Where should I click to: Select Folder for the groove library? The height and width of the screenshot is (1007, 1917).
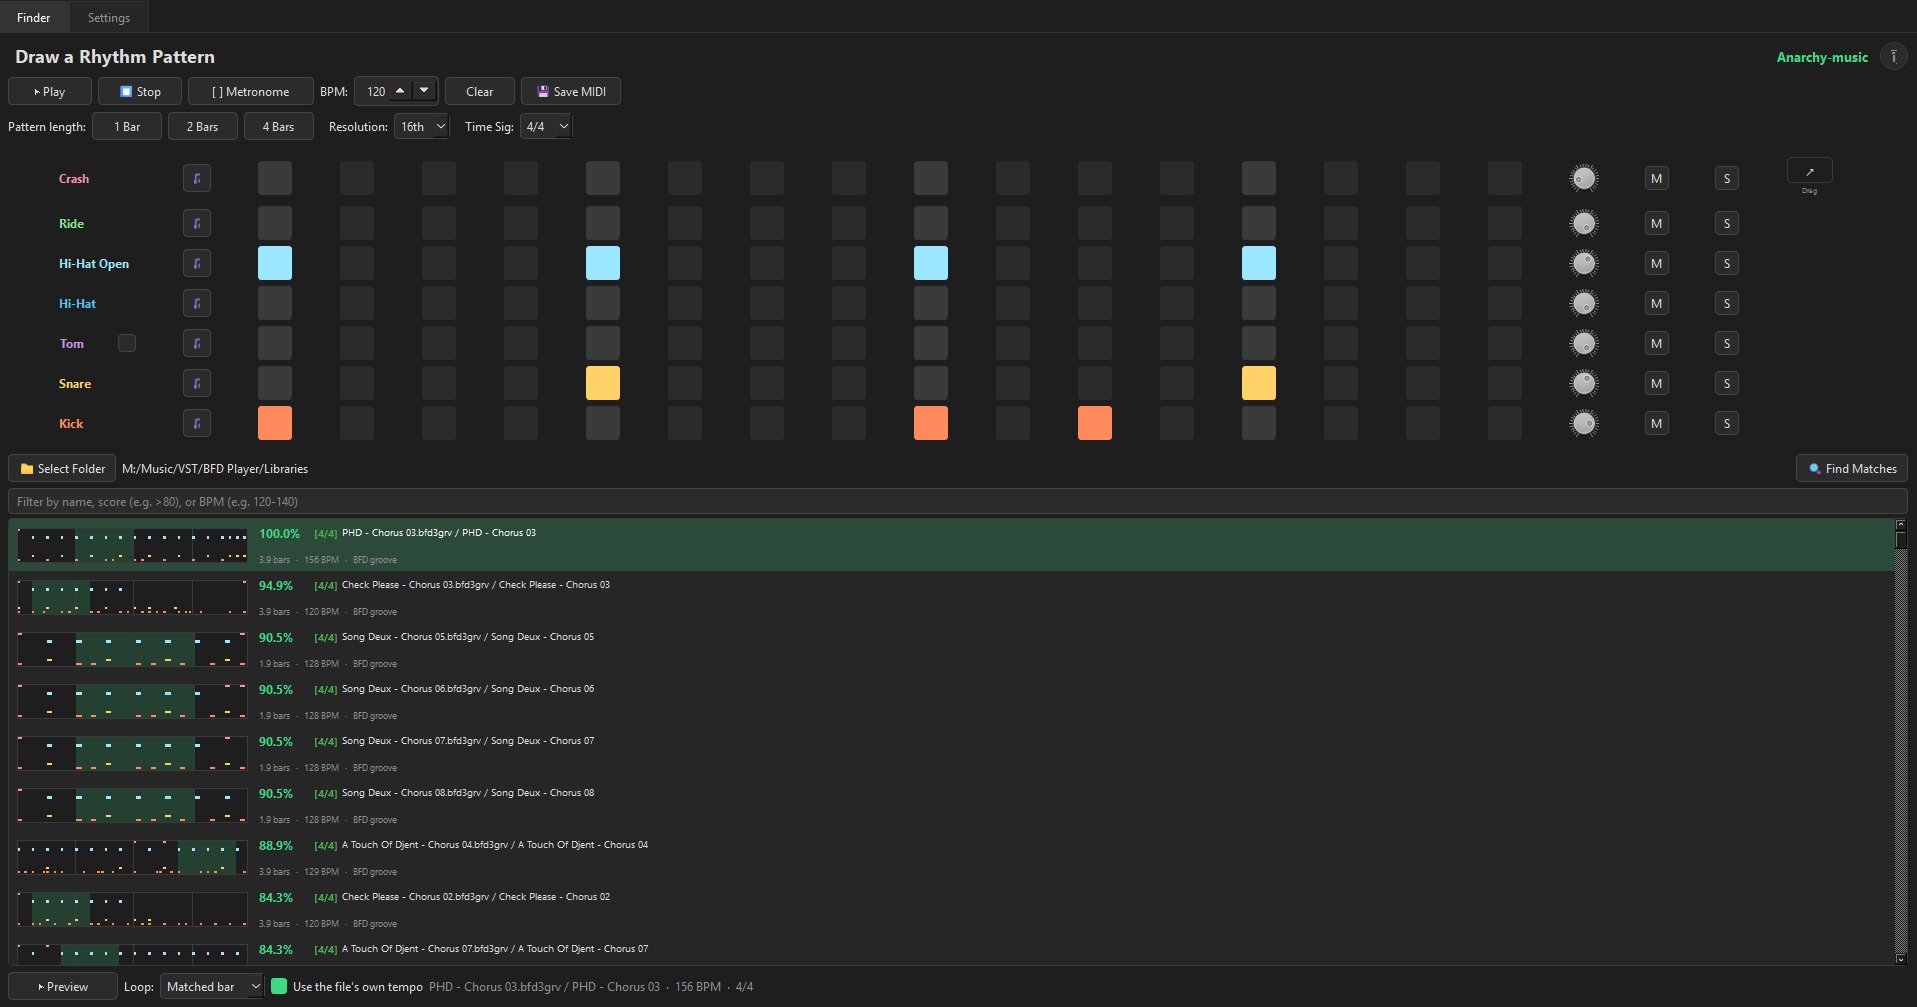[62, 468]
